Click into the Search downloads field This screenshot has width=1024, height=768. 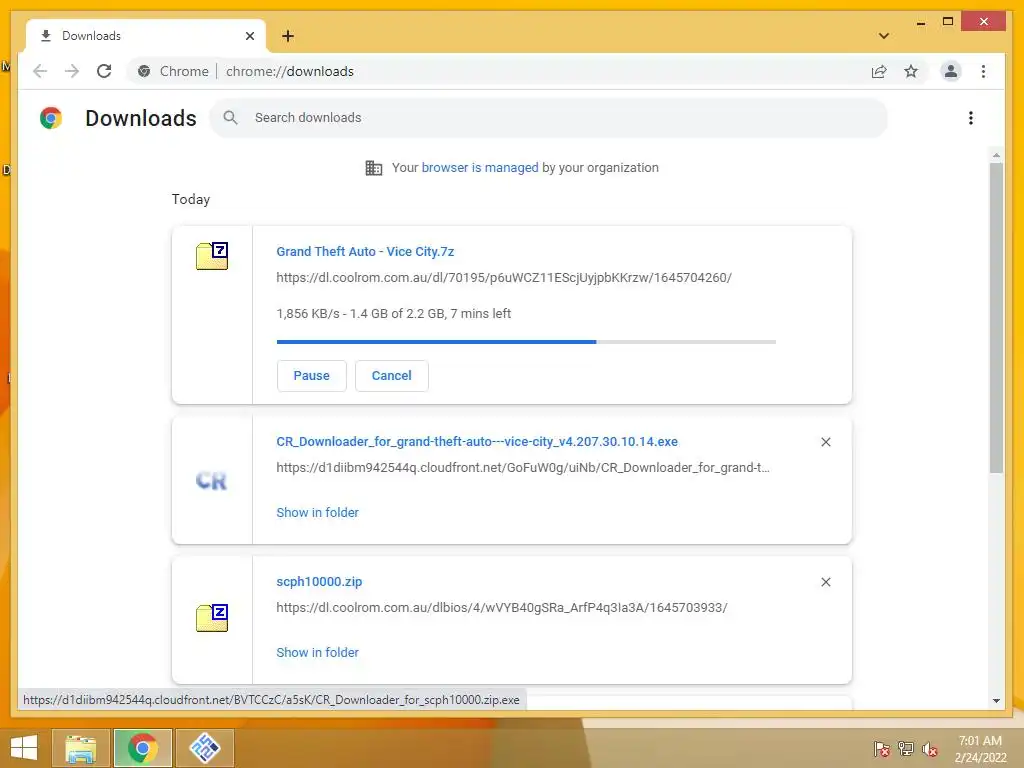point(549,118)
